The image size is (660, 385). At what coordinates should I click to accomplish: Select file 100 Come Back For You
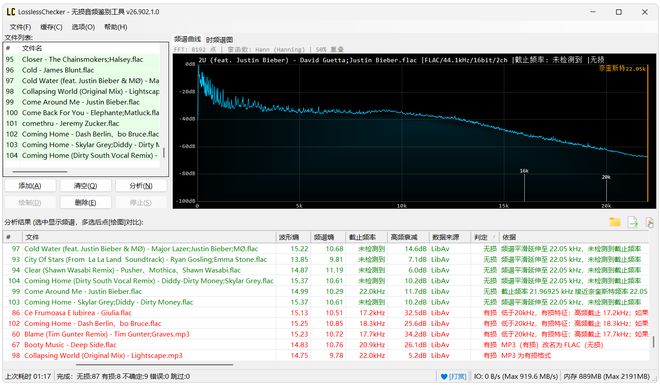[x=82, y=113]
